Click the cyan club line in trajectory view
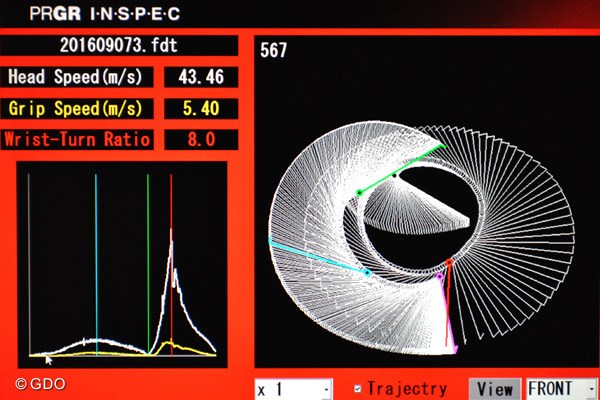Screen dimensions: 600x400 coord(320,256)
